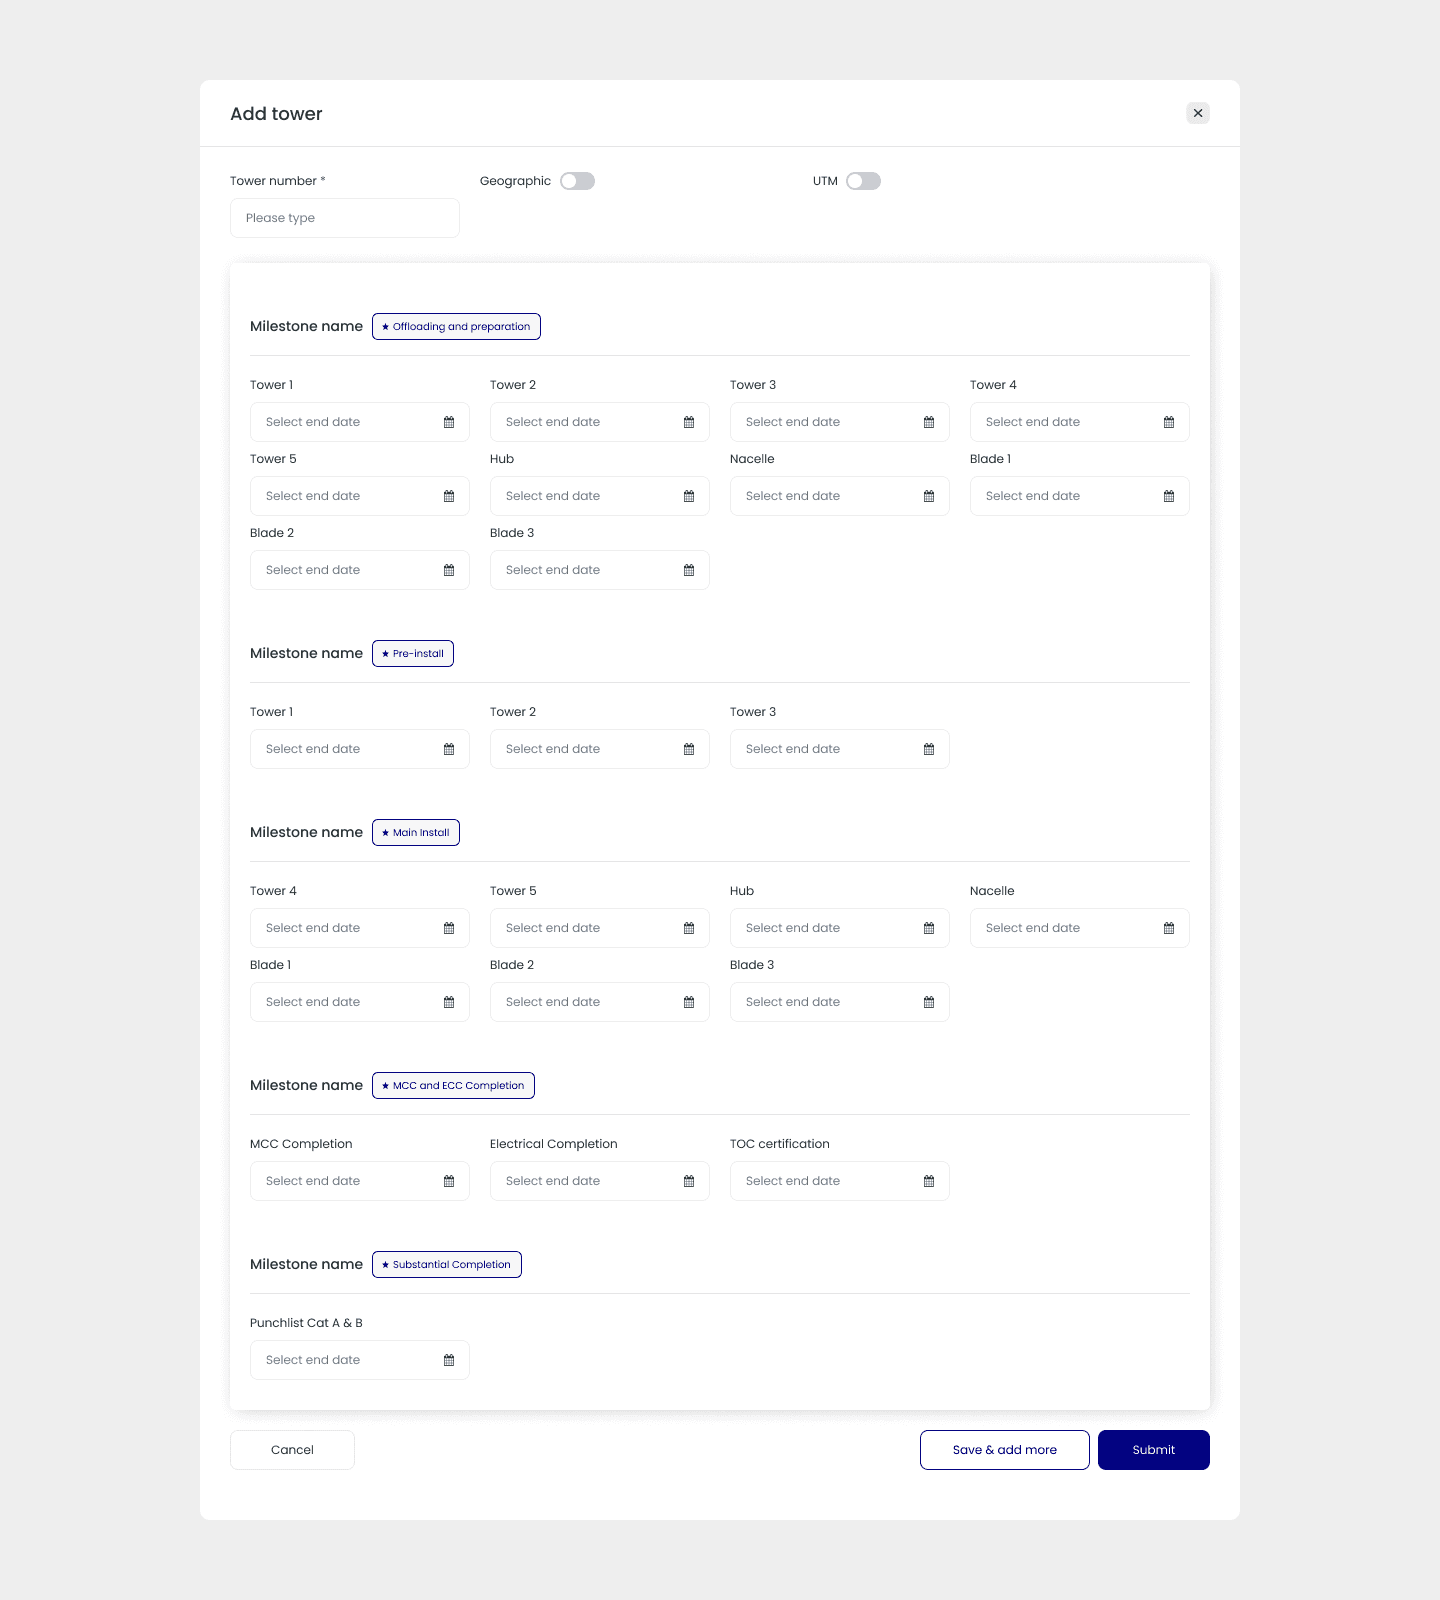Open calendar icon for Offloading Tower 2 date
Screen dimensions: 1440x1600
[x=689, y=422]
